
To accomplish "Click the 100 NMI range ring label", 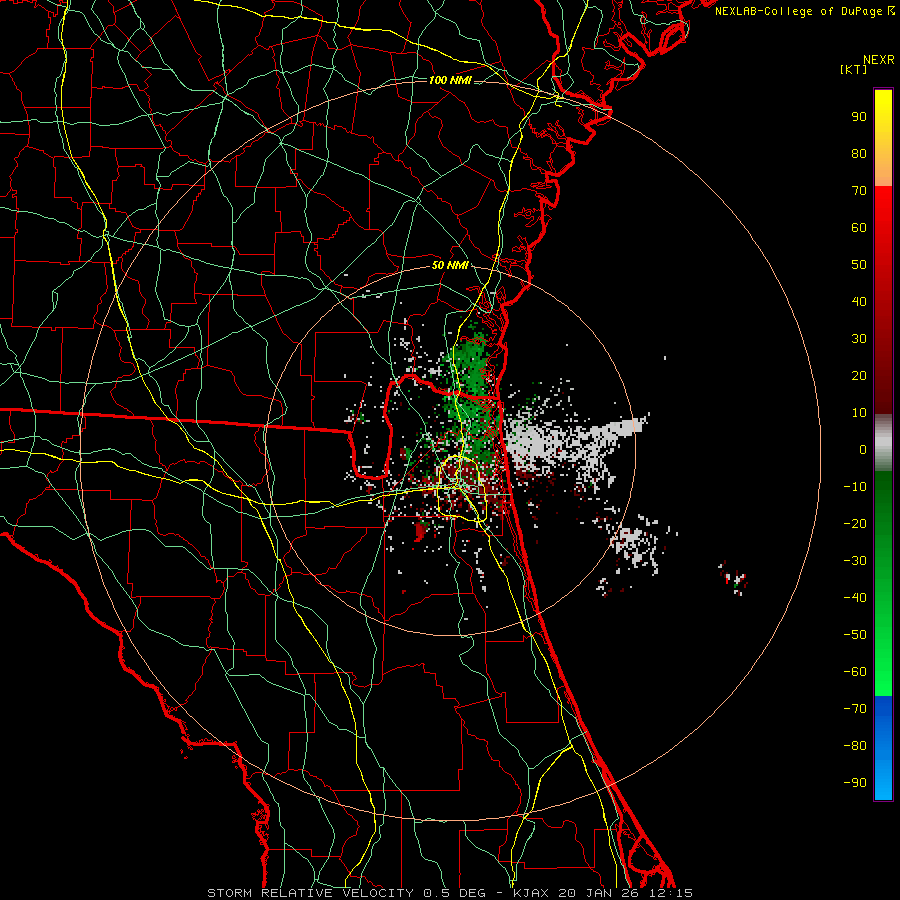I will pyautogui.click(x=450, y=80).
